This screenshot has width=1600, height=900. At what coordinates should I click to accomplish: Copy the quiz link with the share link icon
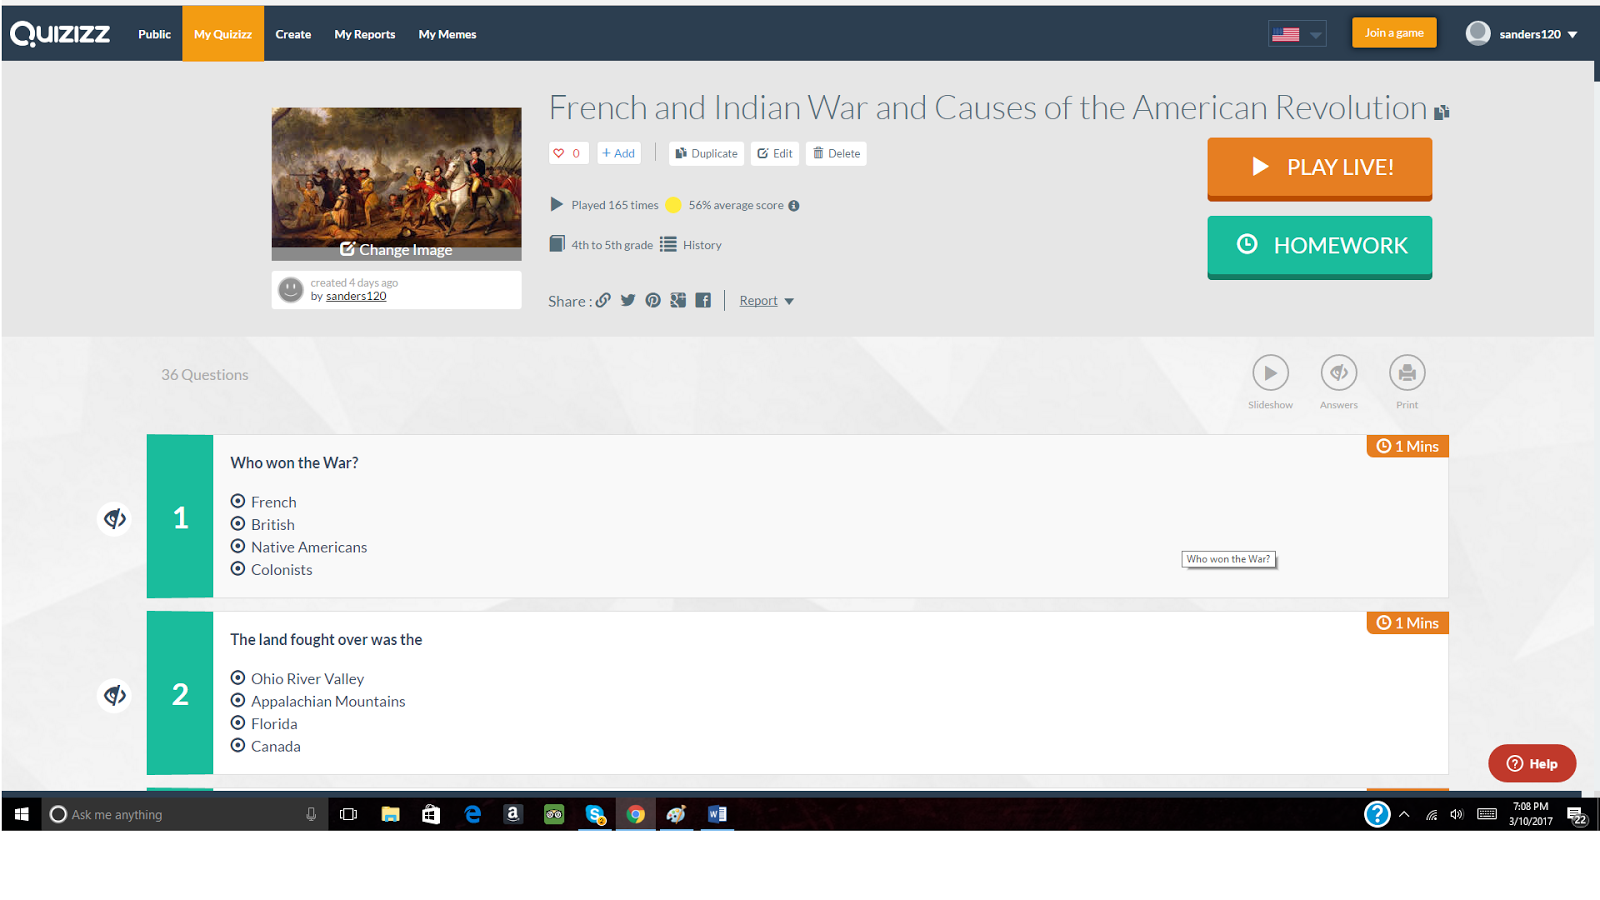pos(603,300)
